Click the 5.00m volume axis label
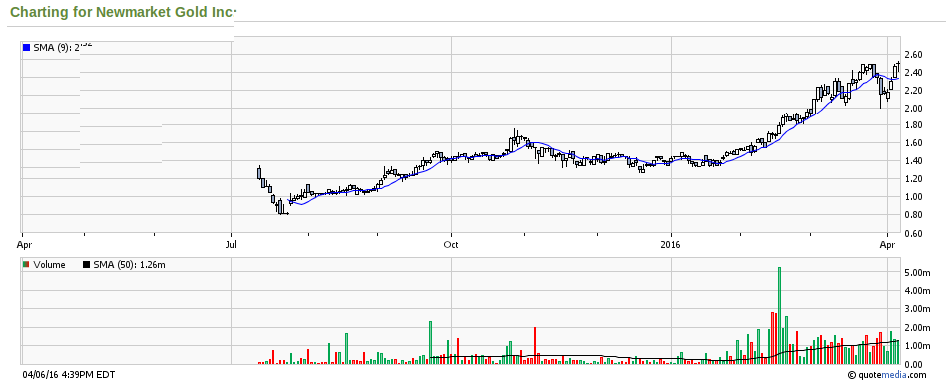Screen dimensions: 946x389 (x=917, y=273)
